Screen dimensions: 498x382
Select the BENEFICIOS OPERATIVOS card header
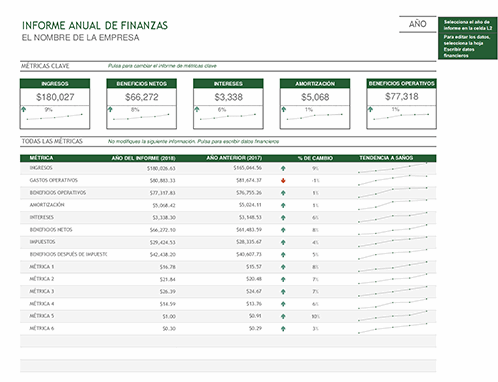click(402, 83)
